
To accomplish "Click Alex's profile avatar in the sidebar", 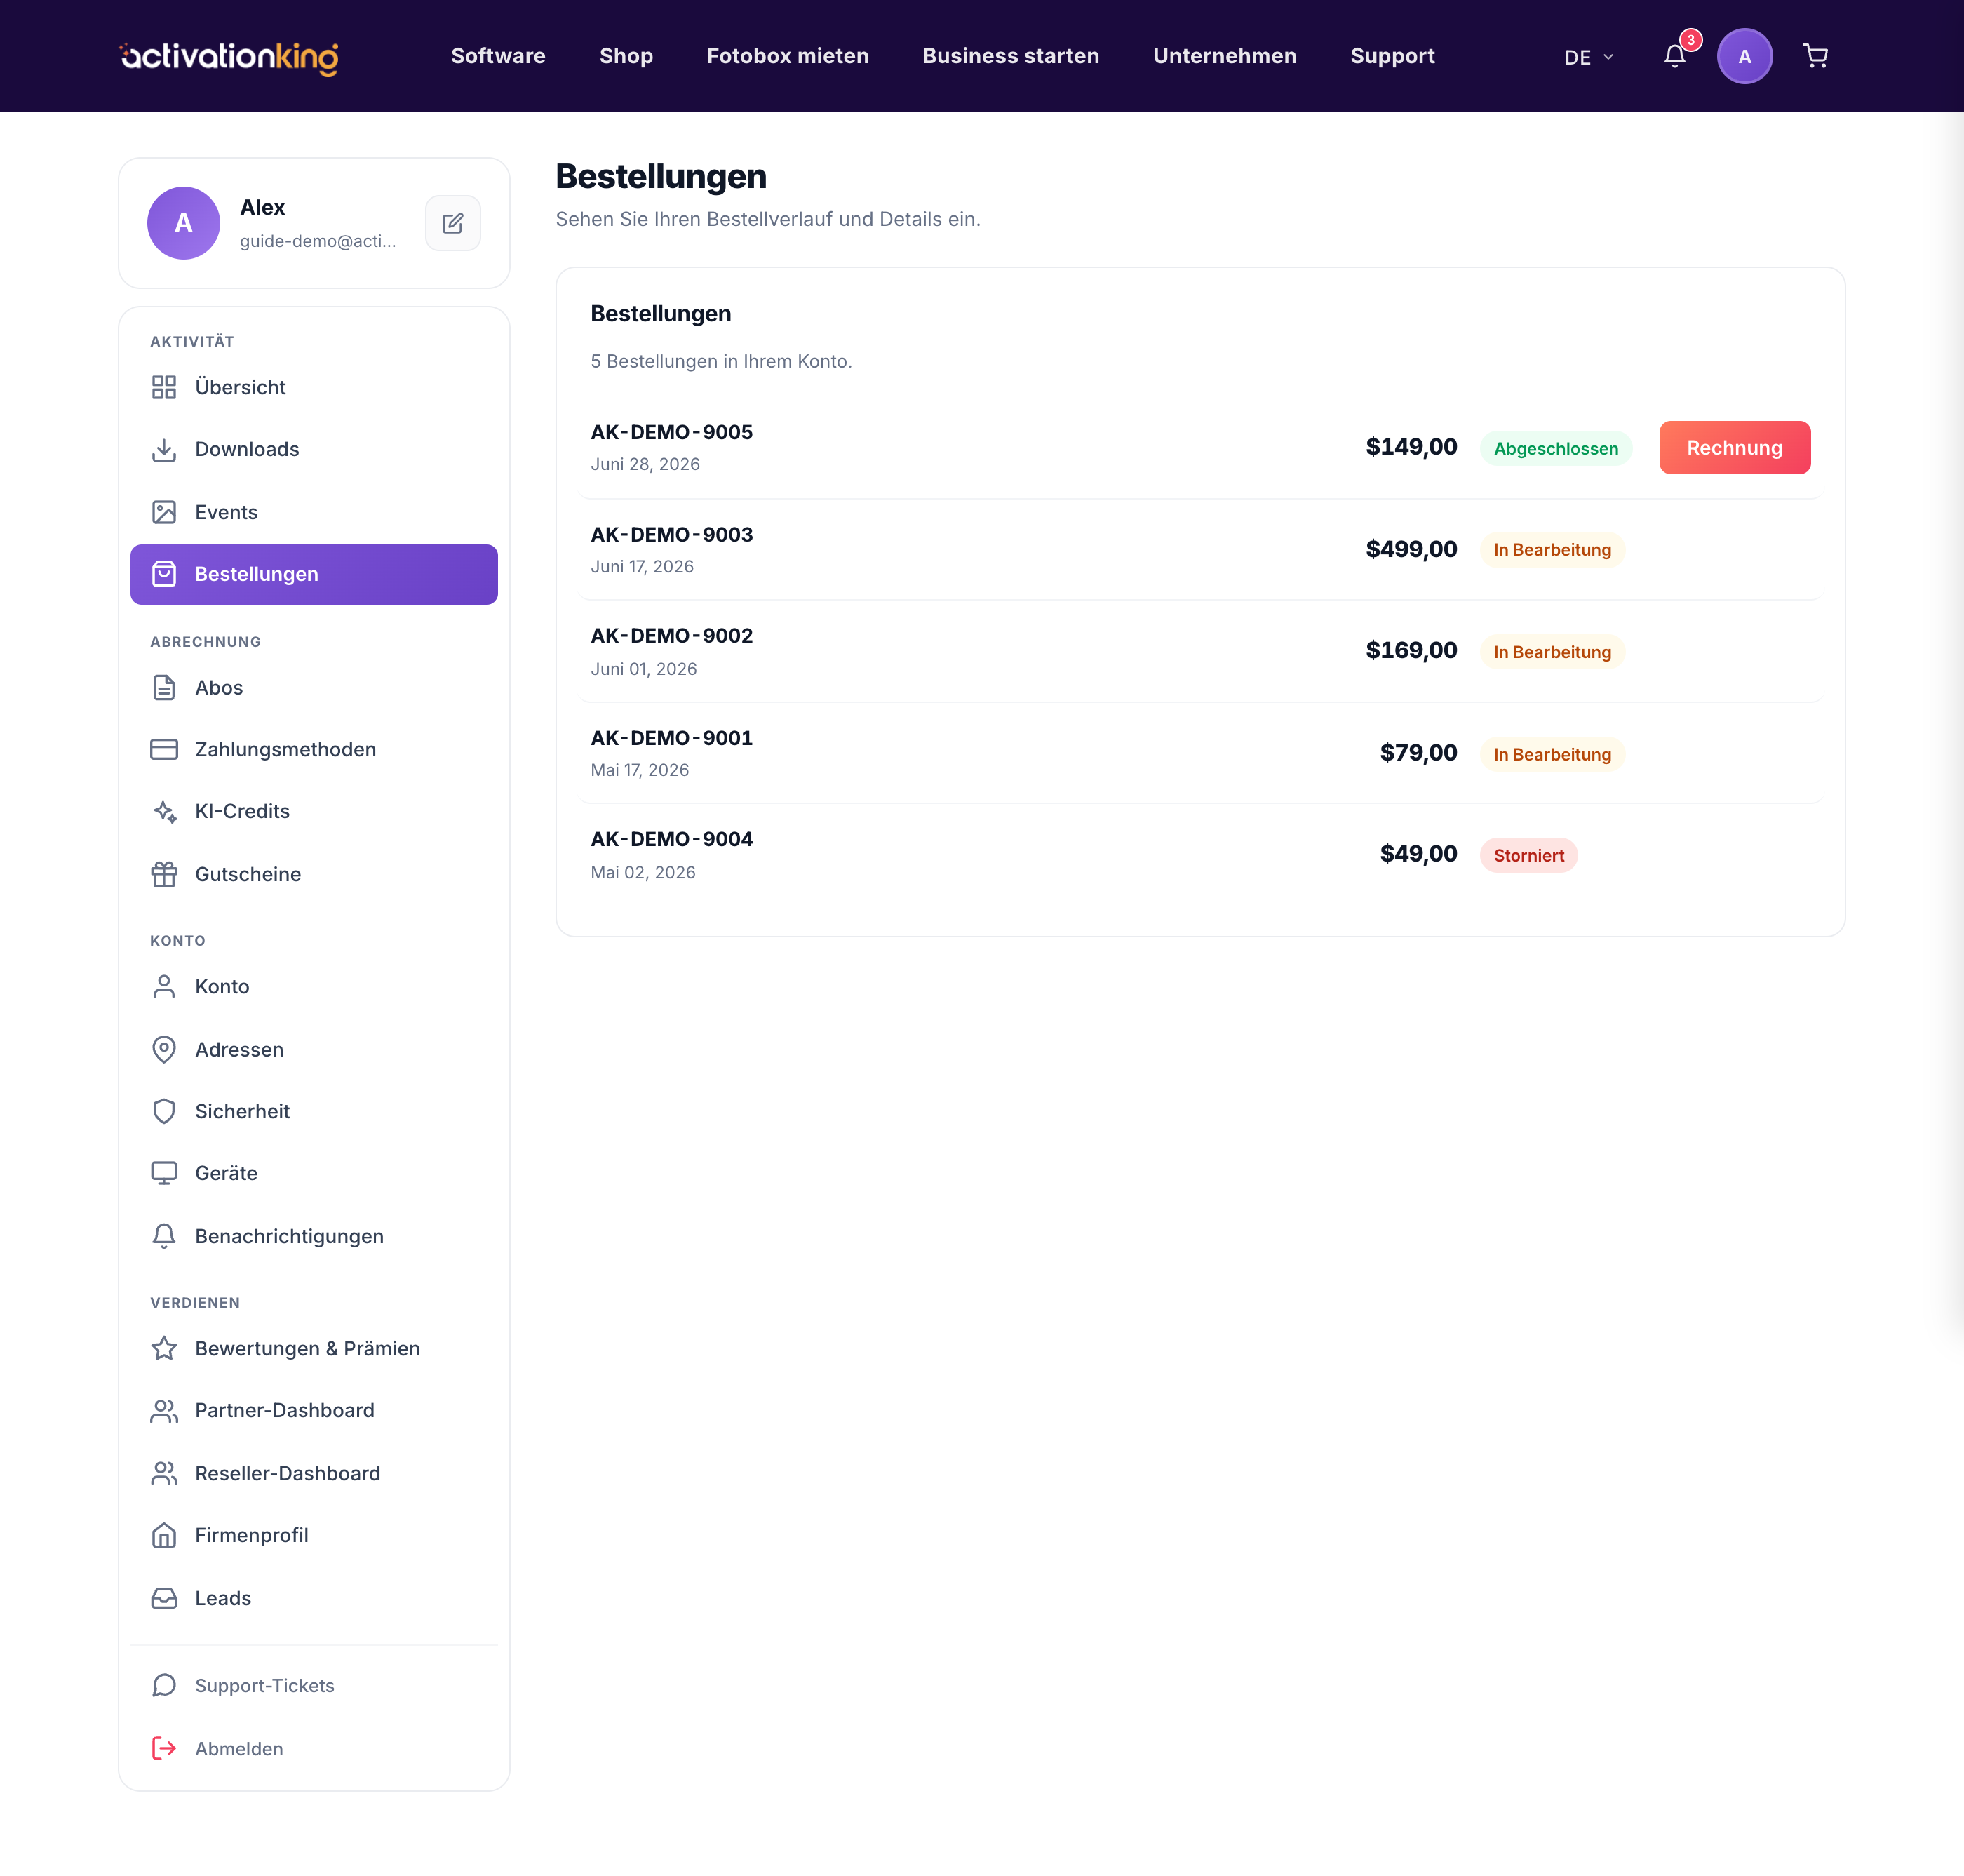I will [x=184, y=223].
